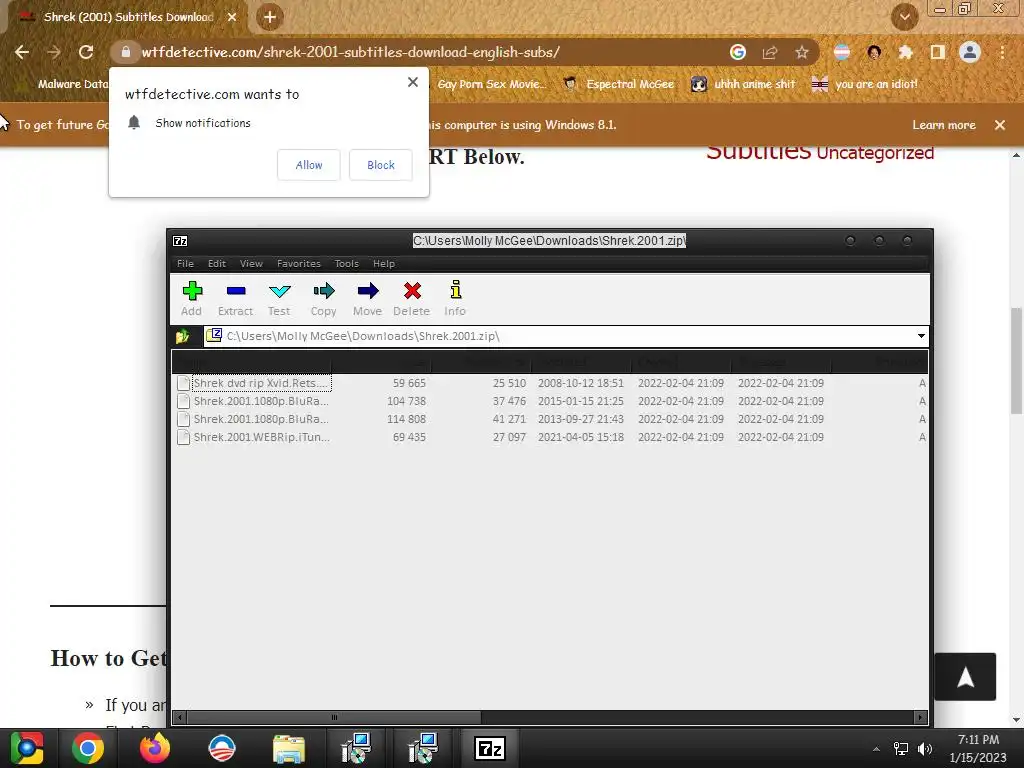Open the File menu in 7-Zip
Image resolution: width=1024 pixels, height=768 pixels.
click(185, 264)
